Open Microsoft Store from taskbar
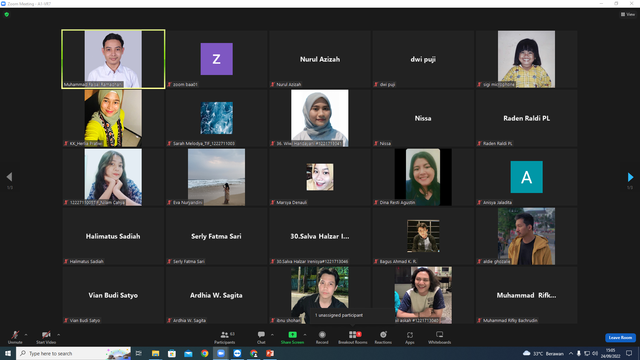The width and height of the screenshot is (640, 360). (x=171, y=353)
